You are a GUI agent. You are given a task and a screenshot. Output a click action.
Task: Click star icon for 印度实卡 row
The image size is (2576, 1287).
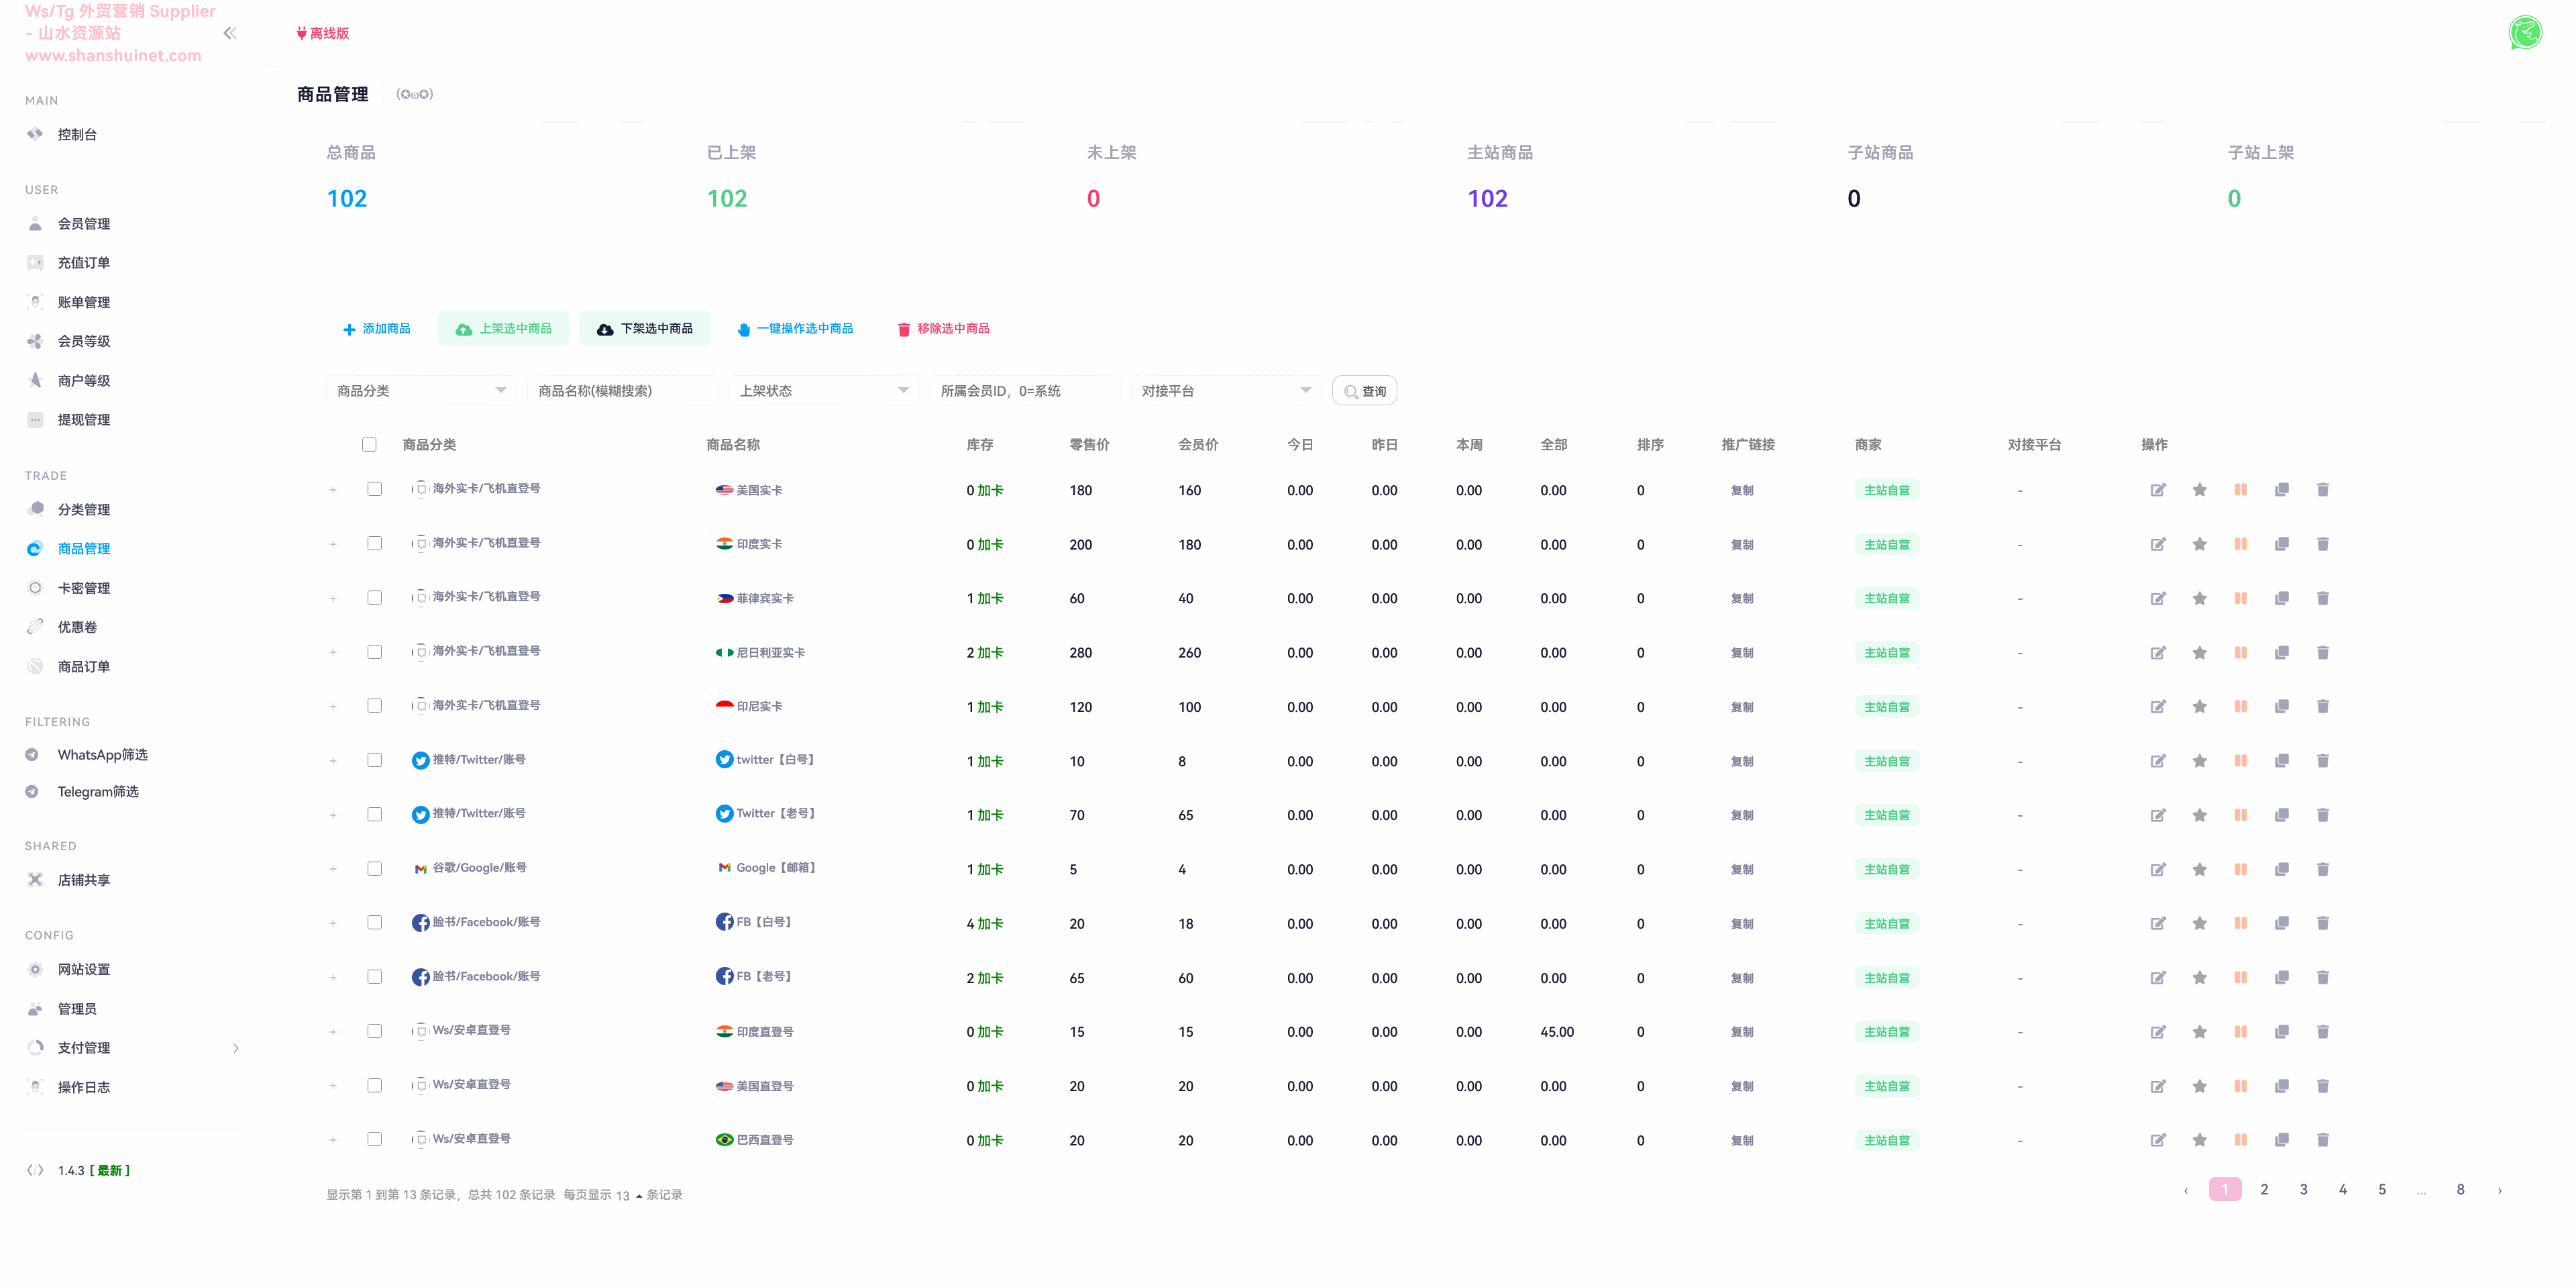coord(2199,544)
